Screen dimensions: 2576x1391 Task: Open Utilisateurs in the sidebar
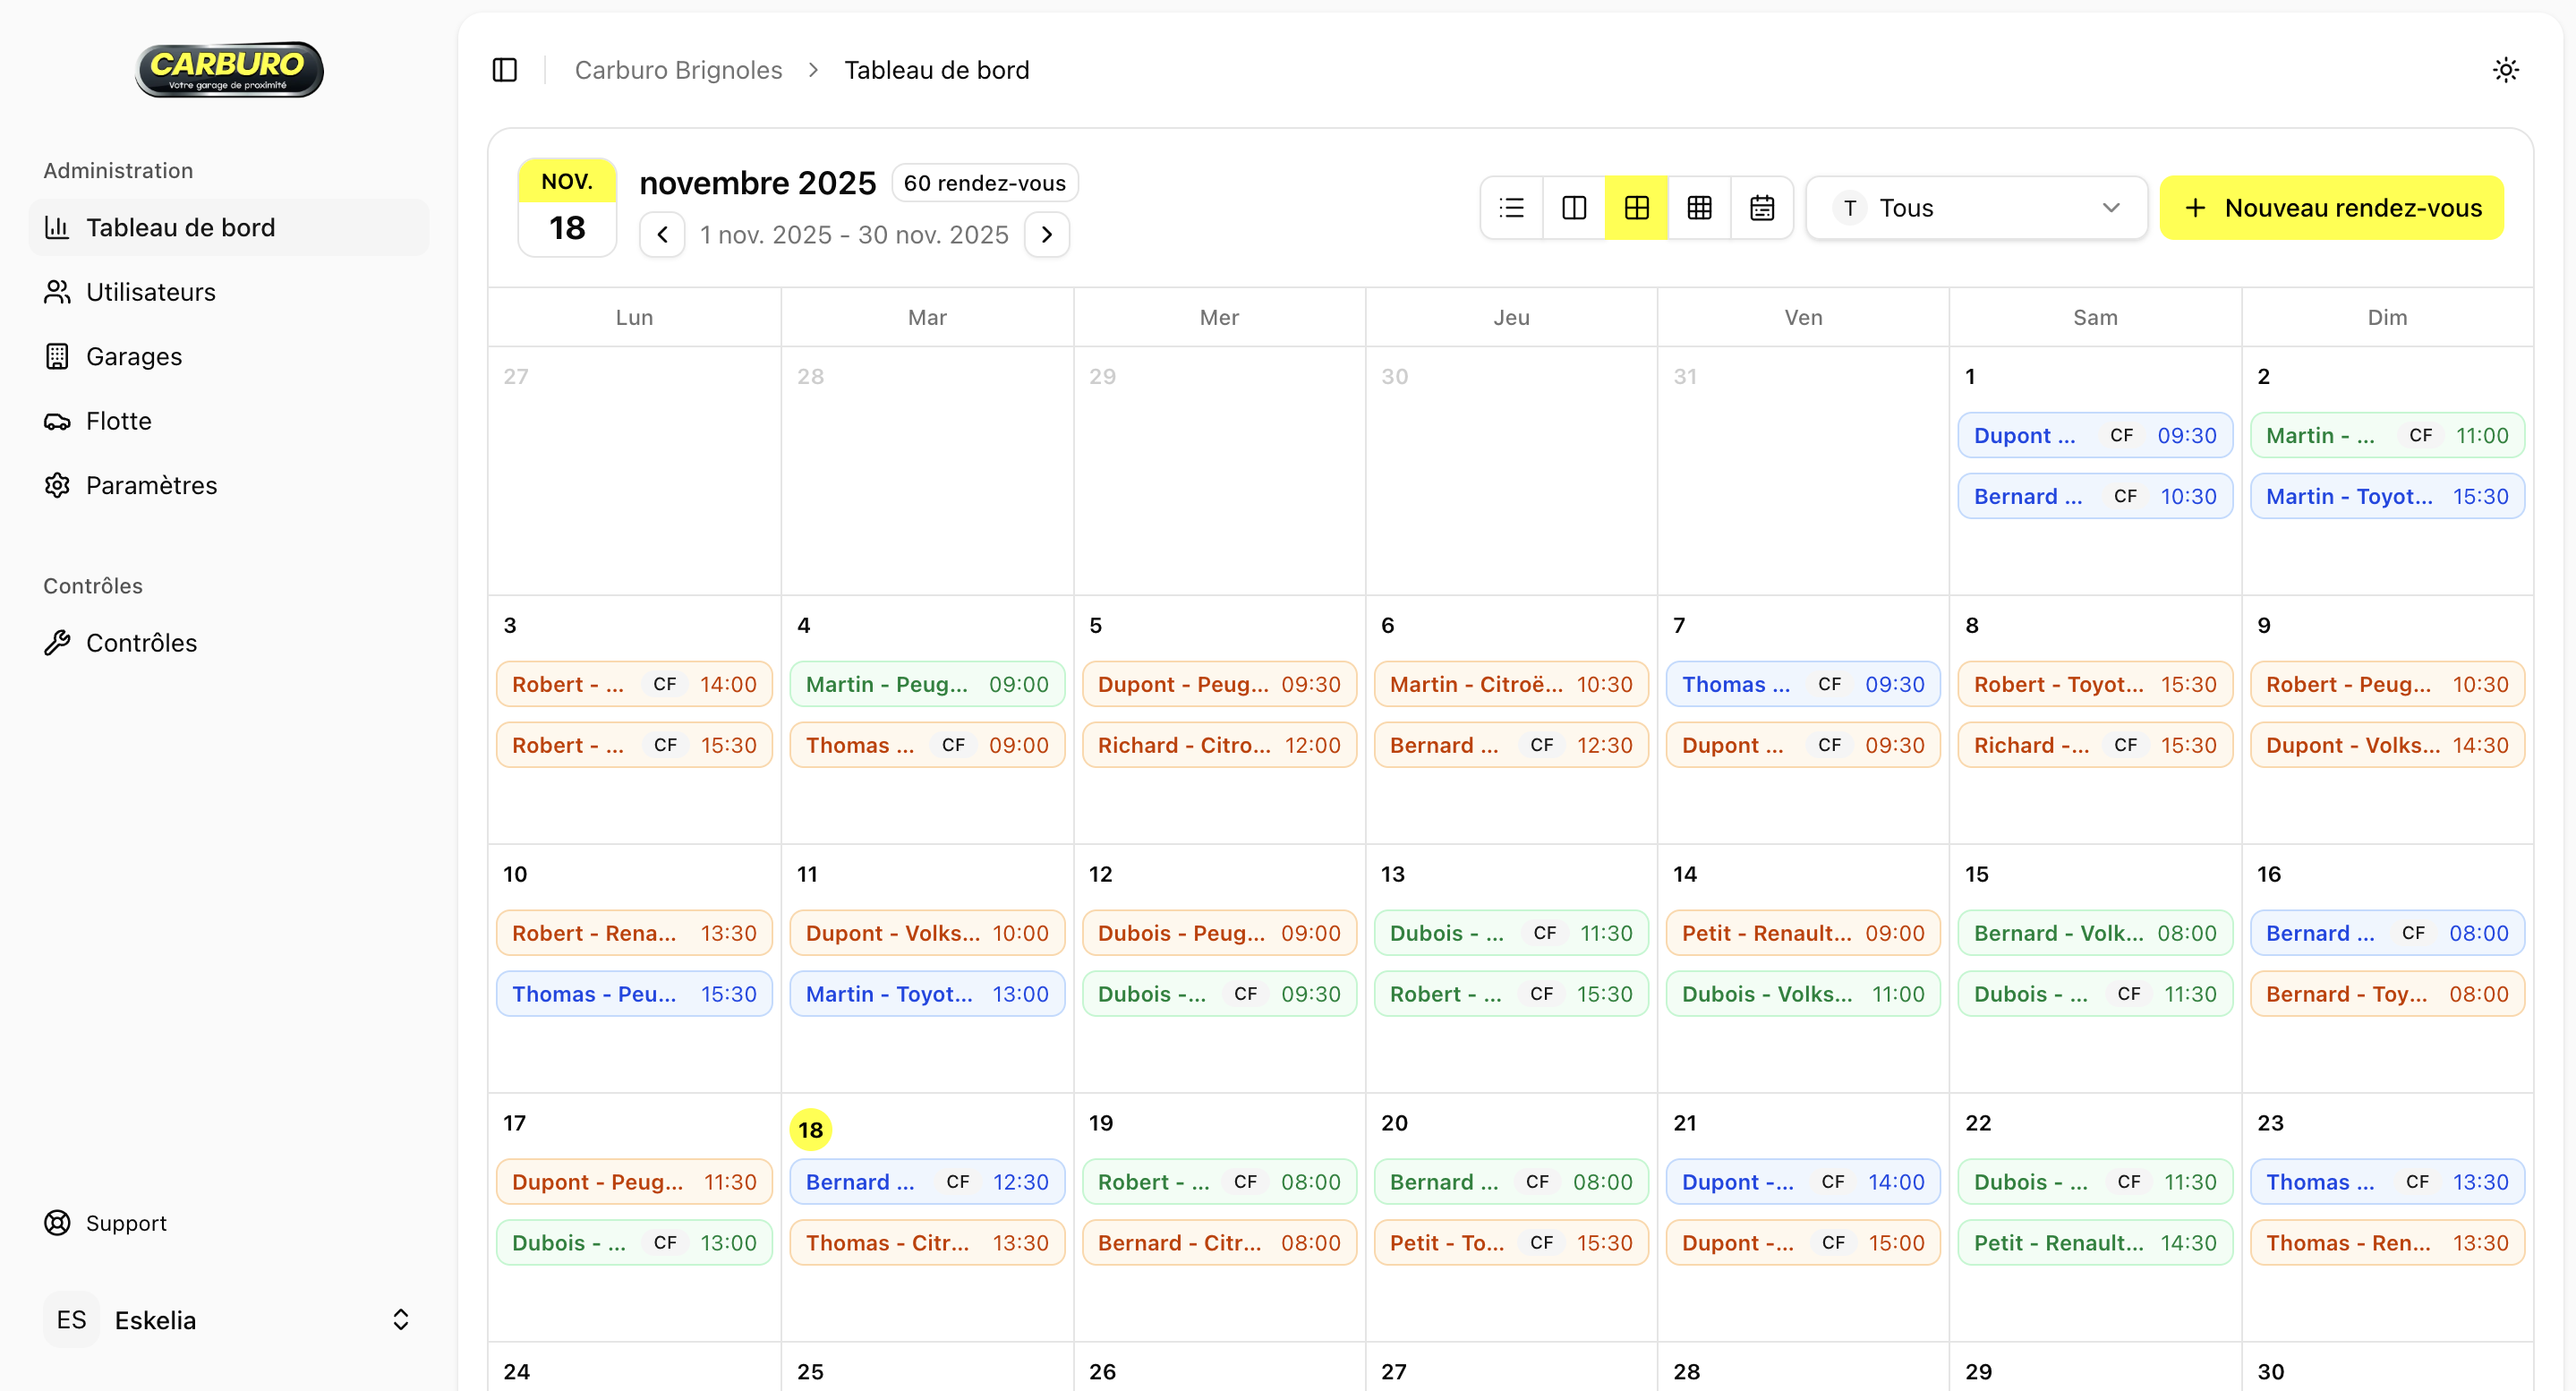point(150,292)
